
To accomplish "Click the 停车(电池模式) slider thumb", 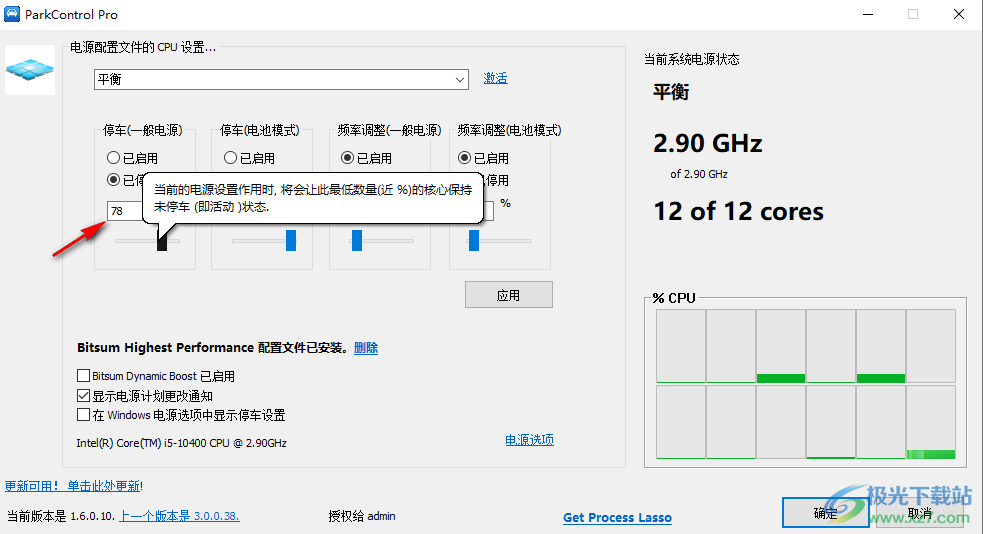I will coord(291,241).
